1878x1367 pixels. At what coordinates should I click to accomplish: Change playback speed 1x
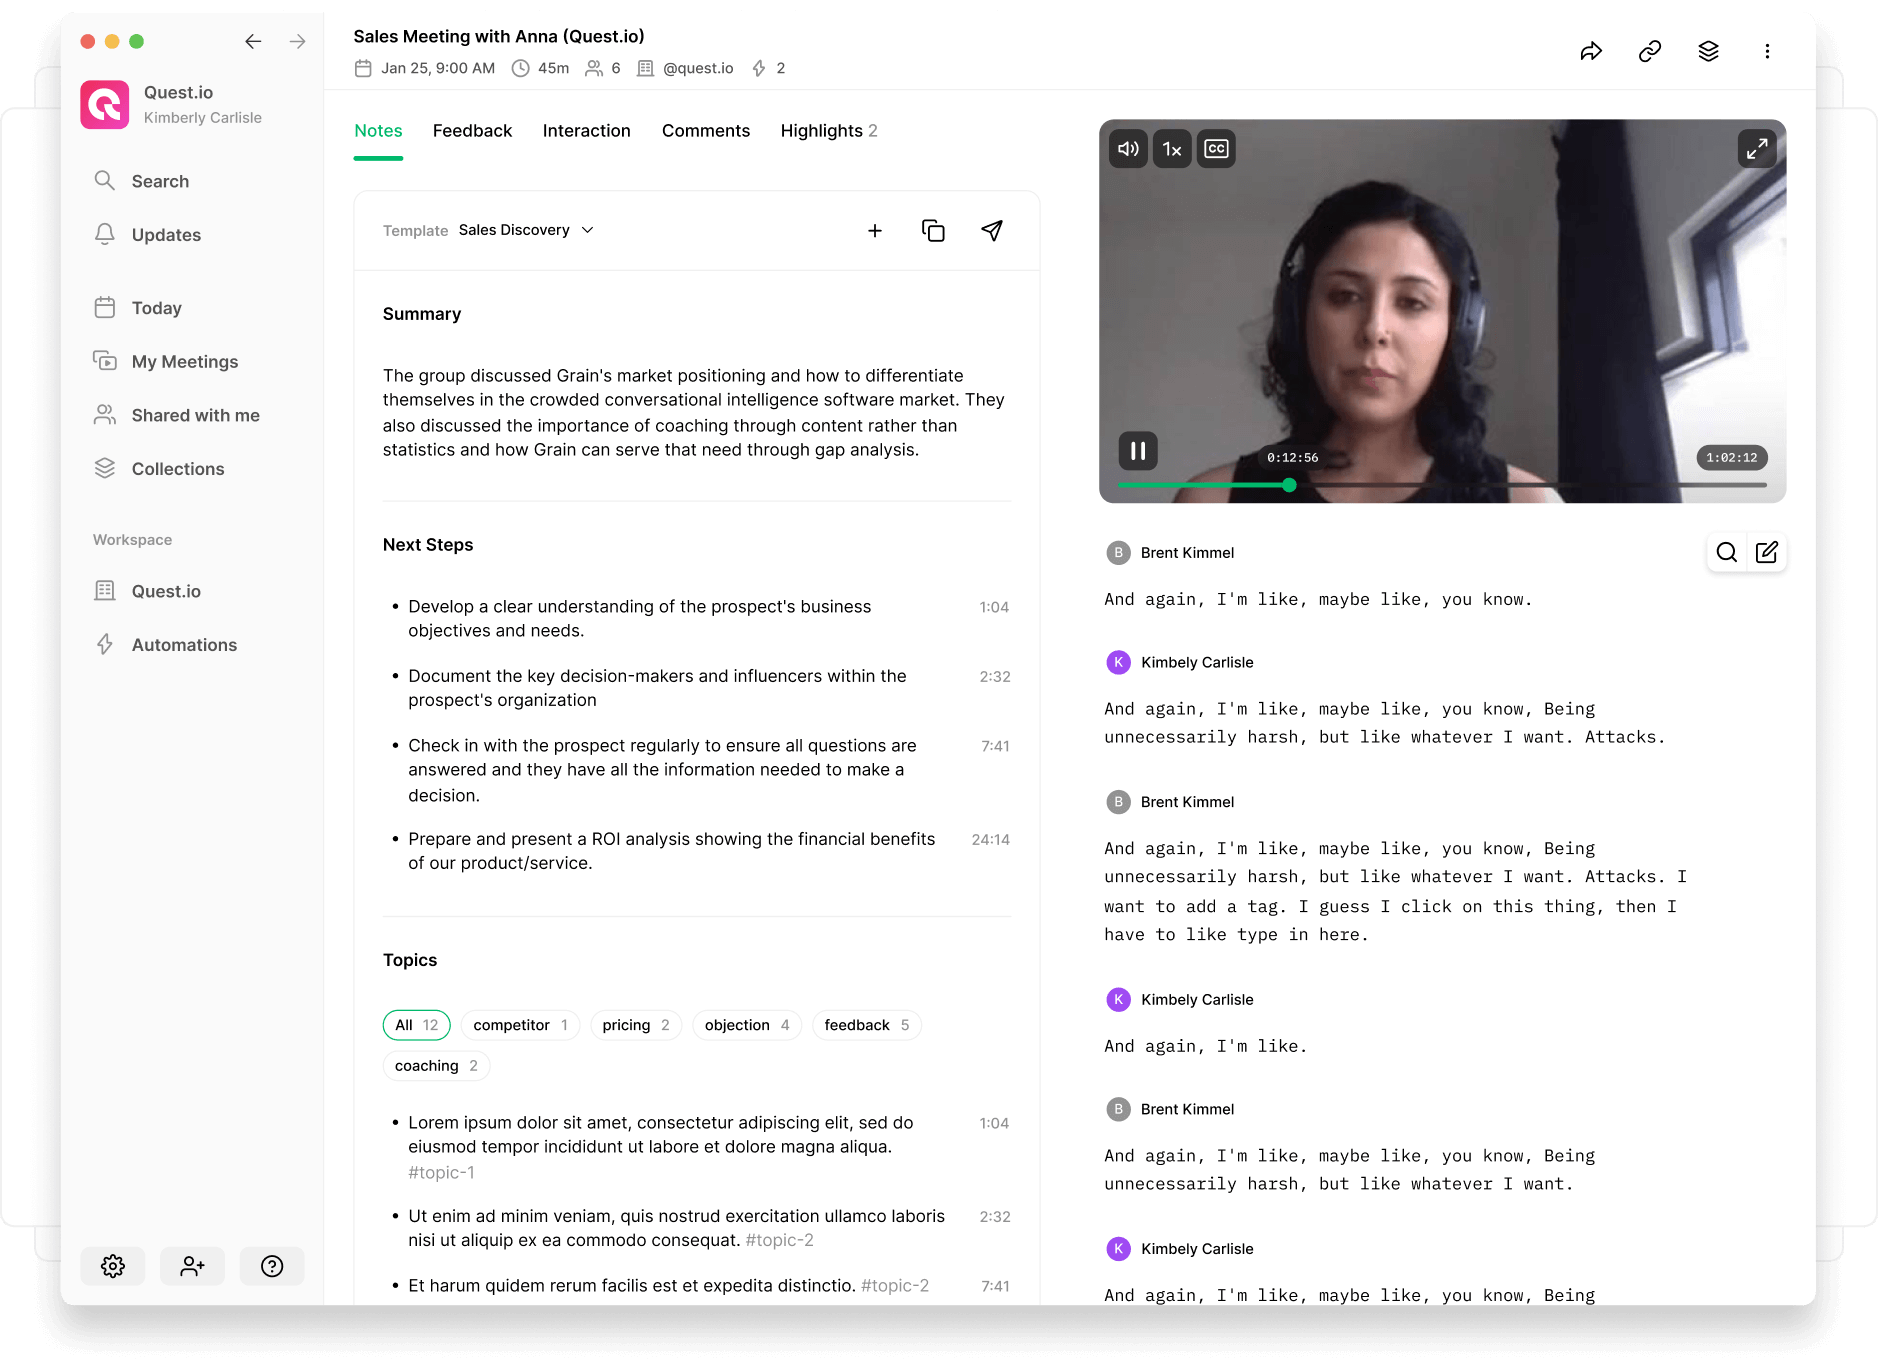(x=1172, y=149)
